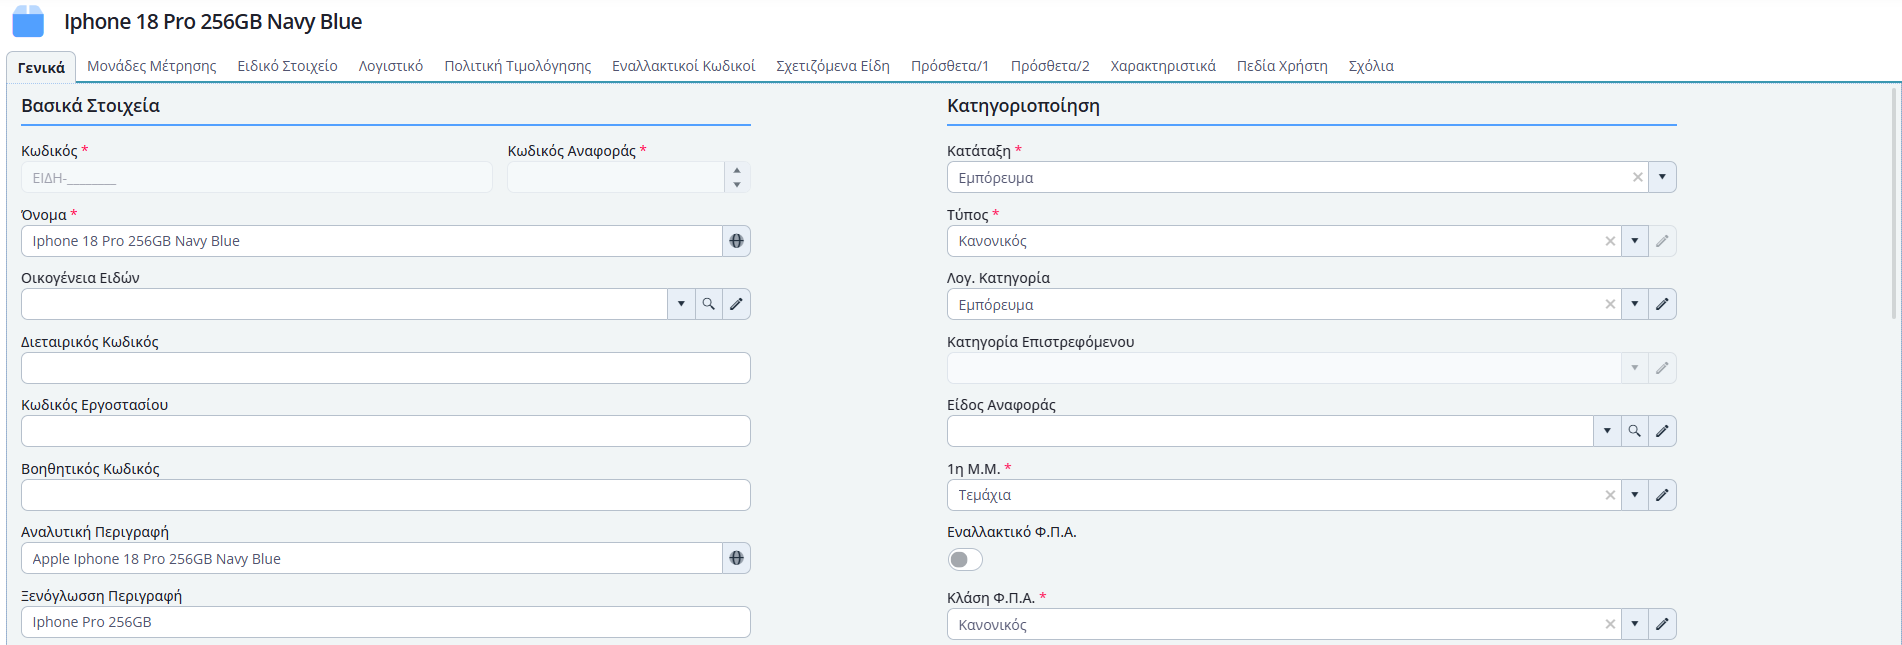
Task: Clear the Κατάταξη field with the X
Action: point(1637,177)
